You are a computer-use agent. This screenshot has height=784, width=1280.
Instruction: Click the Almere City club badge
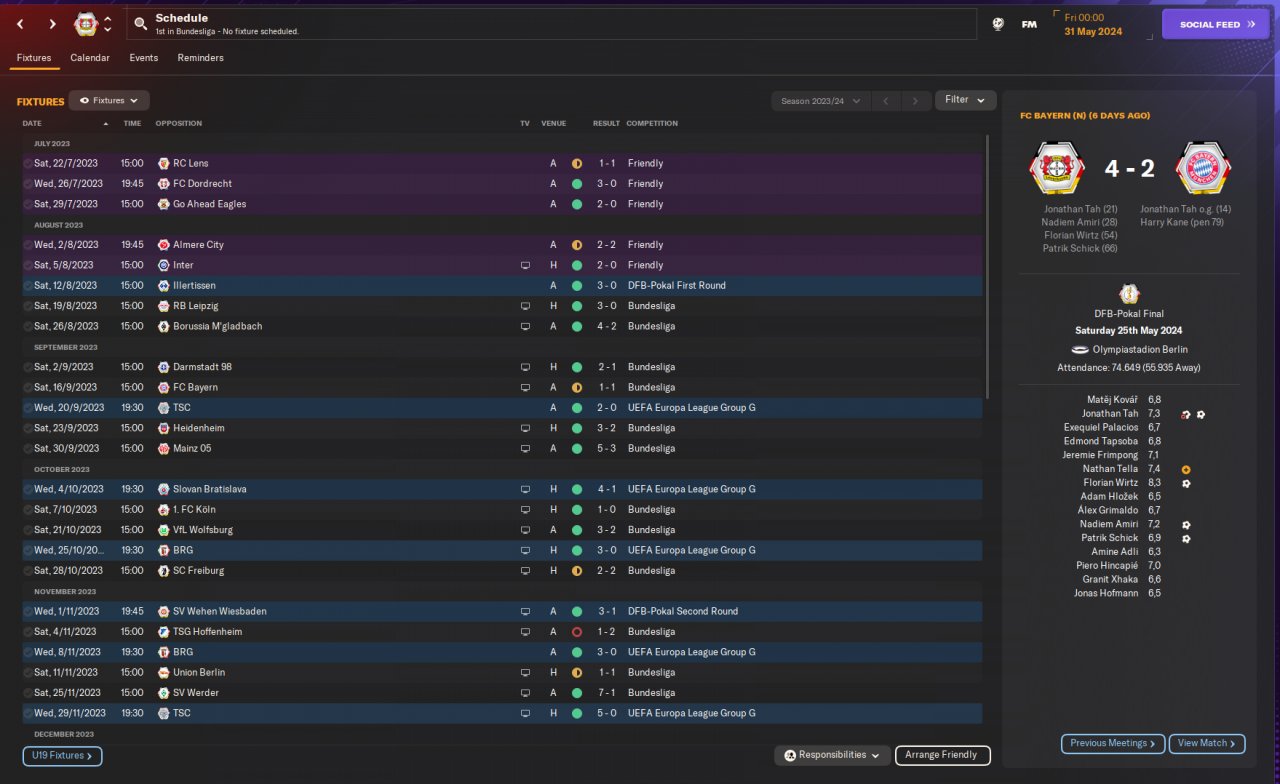[164, 245]
